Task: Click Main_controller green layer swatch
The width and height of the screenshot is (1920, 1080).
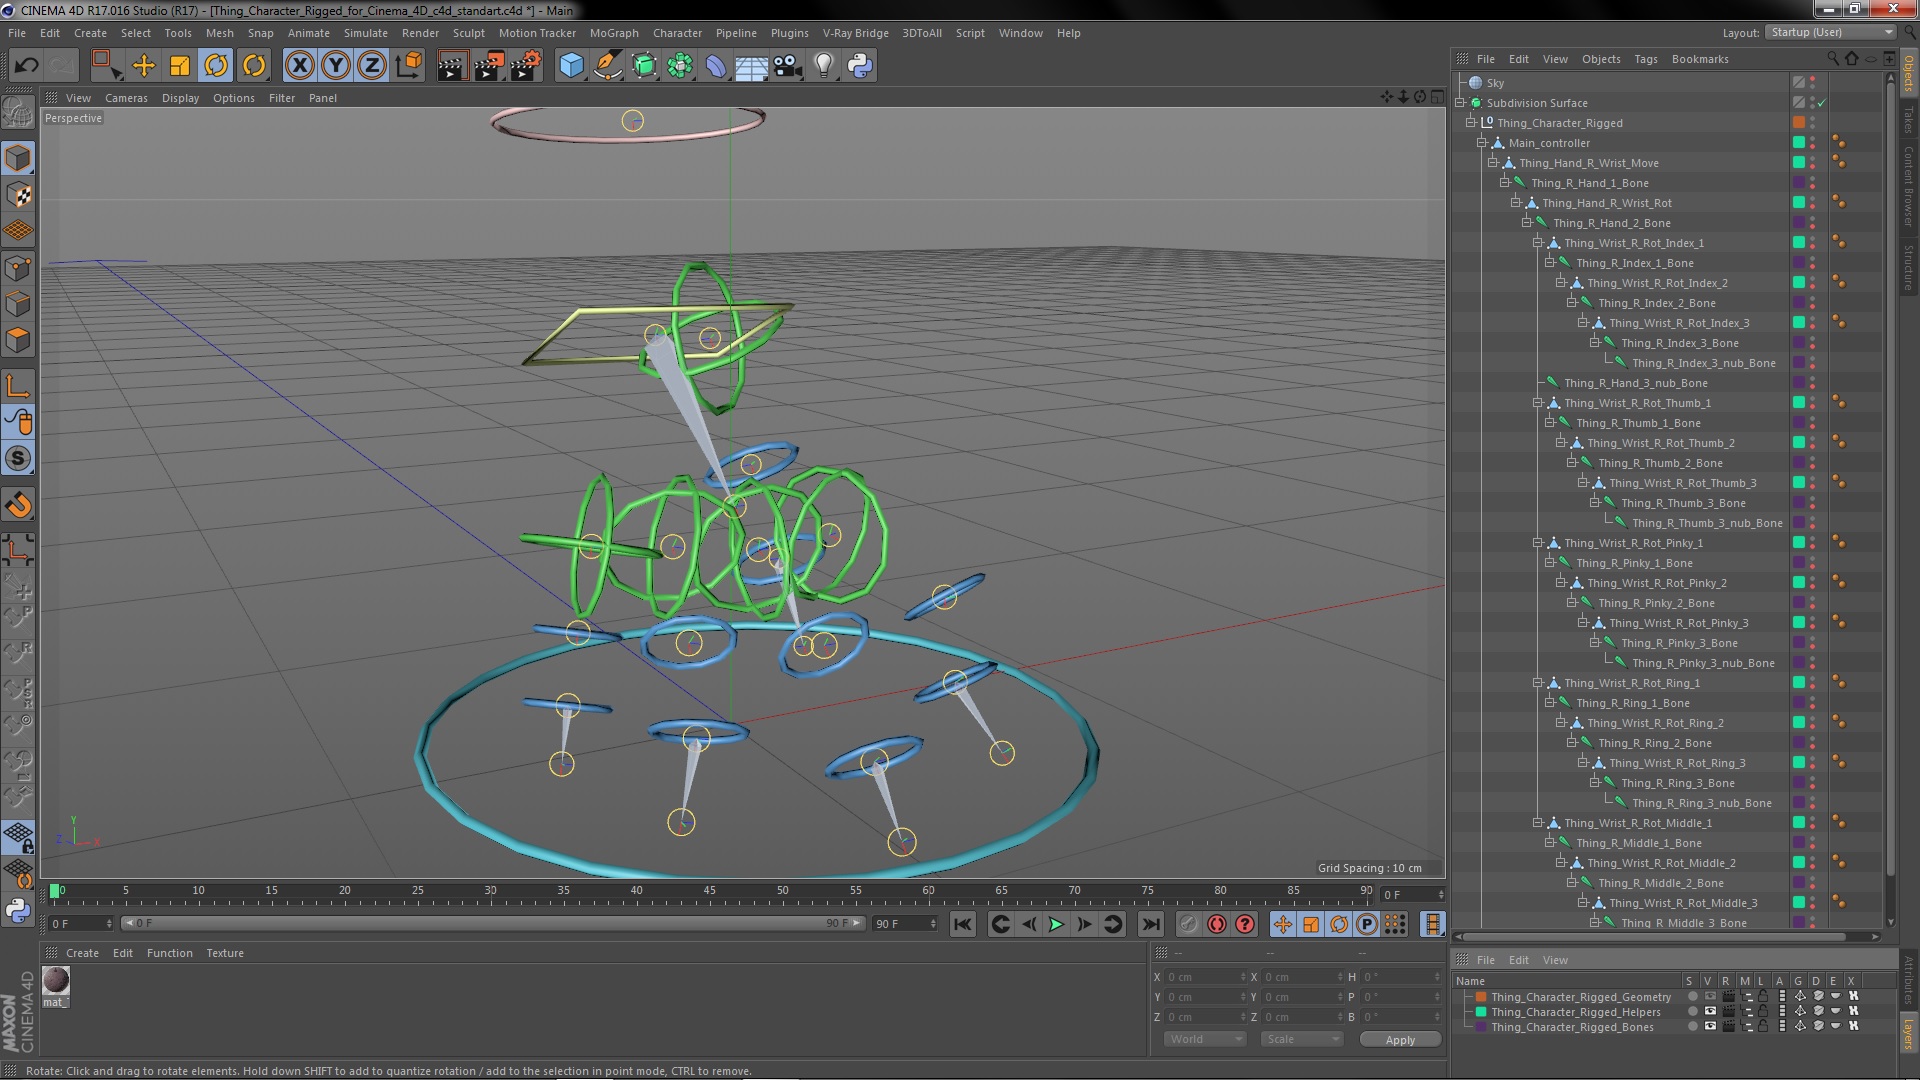Action: pyautogui.click(x=1798, y=143)
